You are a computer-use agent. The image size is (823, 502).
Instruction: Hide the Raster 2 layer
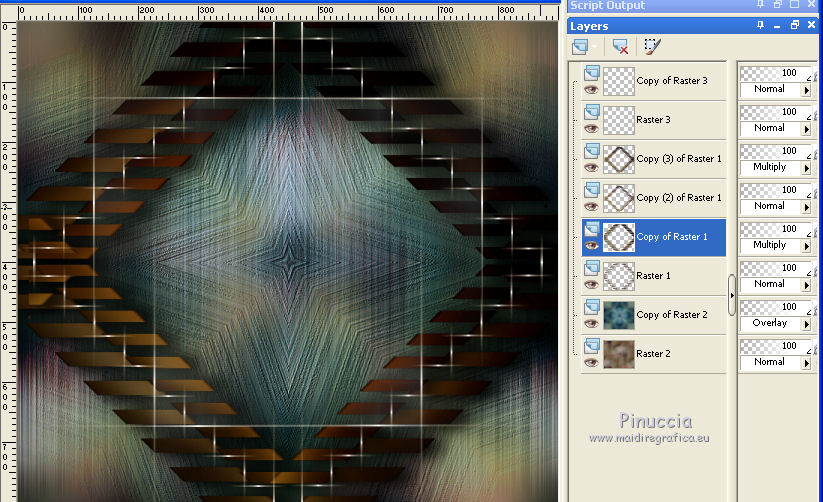(590, 362)
